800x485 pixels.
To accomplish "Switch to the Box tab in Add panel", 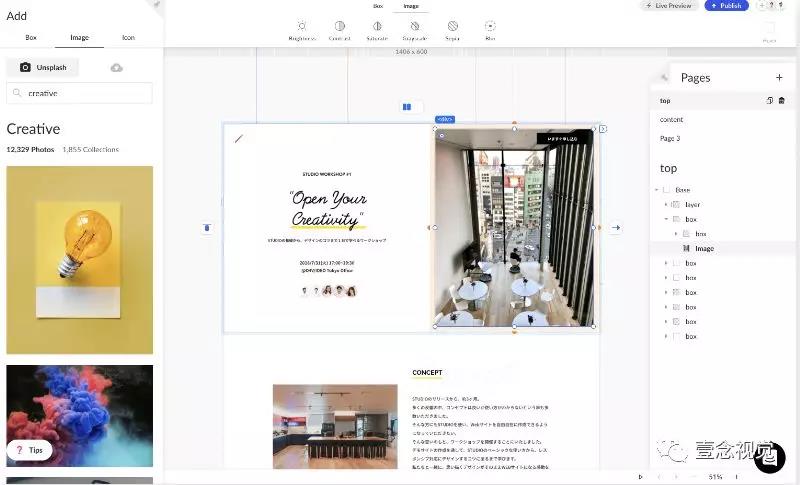I will pos(31,37).
